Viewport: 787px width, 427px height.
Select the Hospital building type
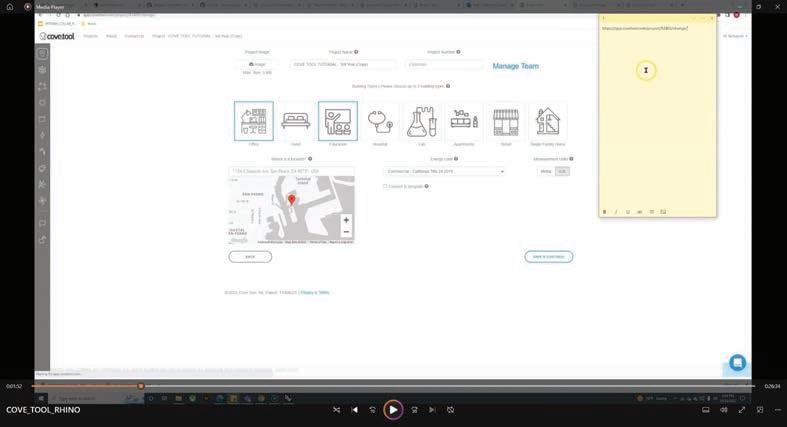(x=380, y=121)
